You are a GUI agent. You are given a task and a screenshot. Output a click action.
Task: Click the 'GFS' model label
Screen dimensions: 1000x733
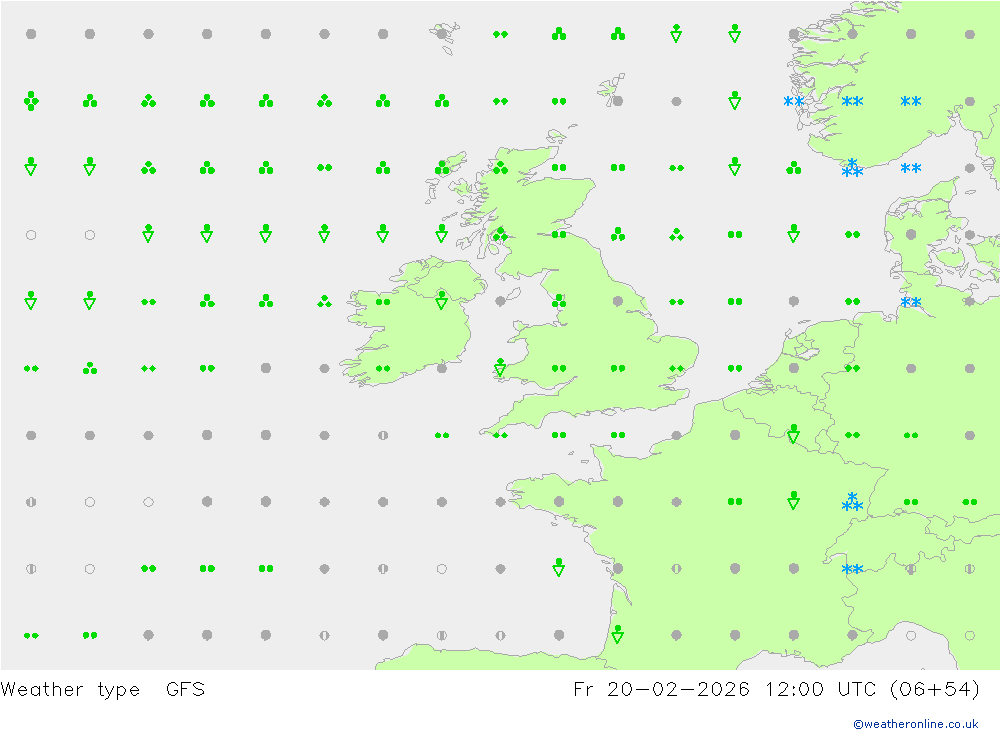pos(186,689)
